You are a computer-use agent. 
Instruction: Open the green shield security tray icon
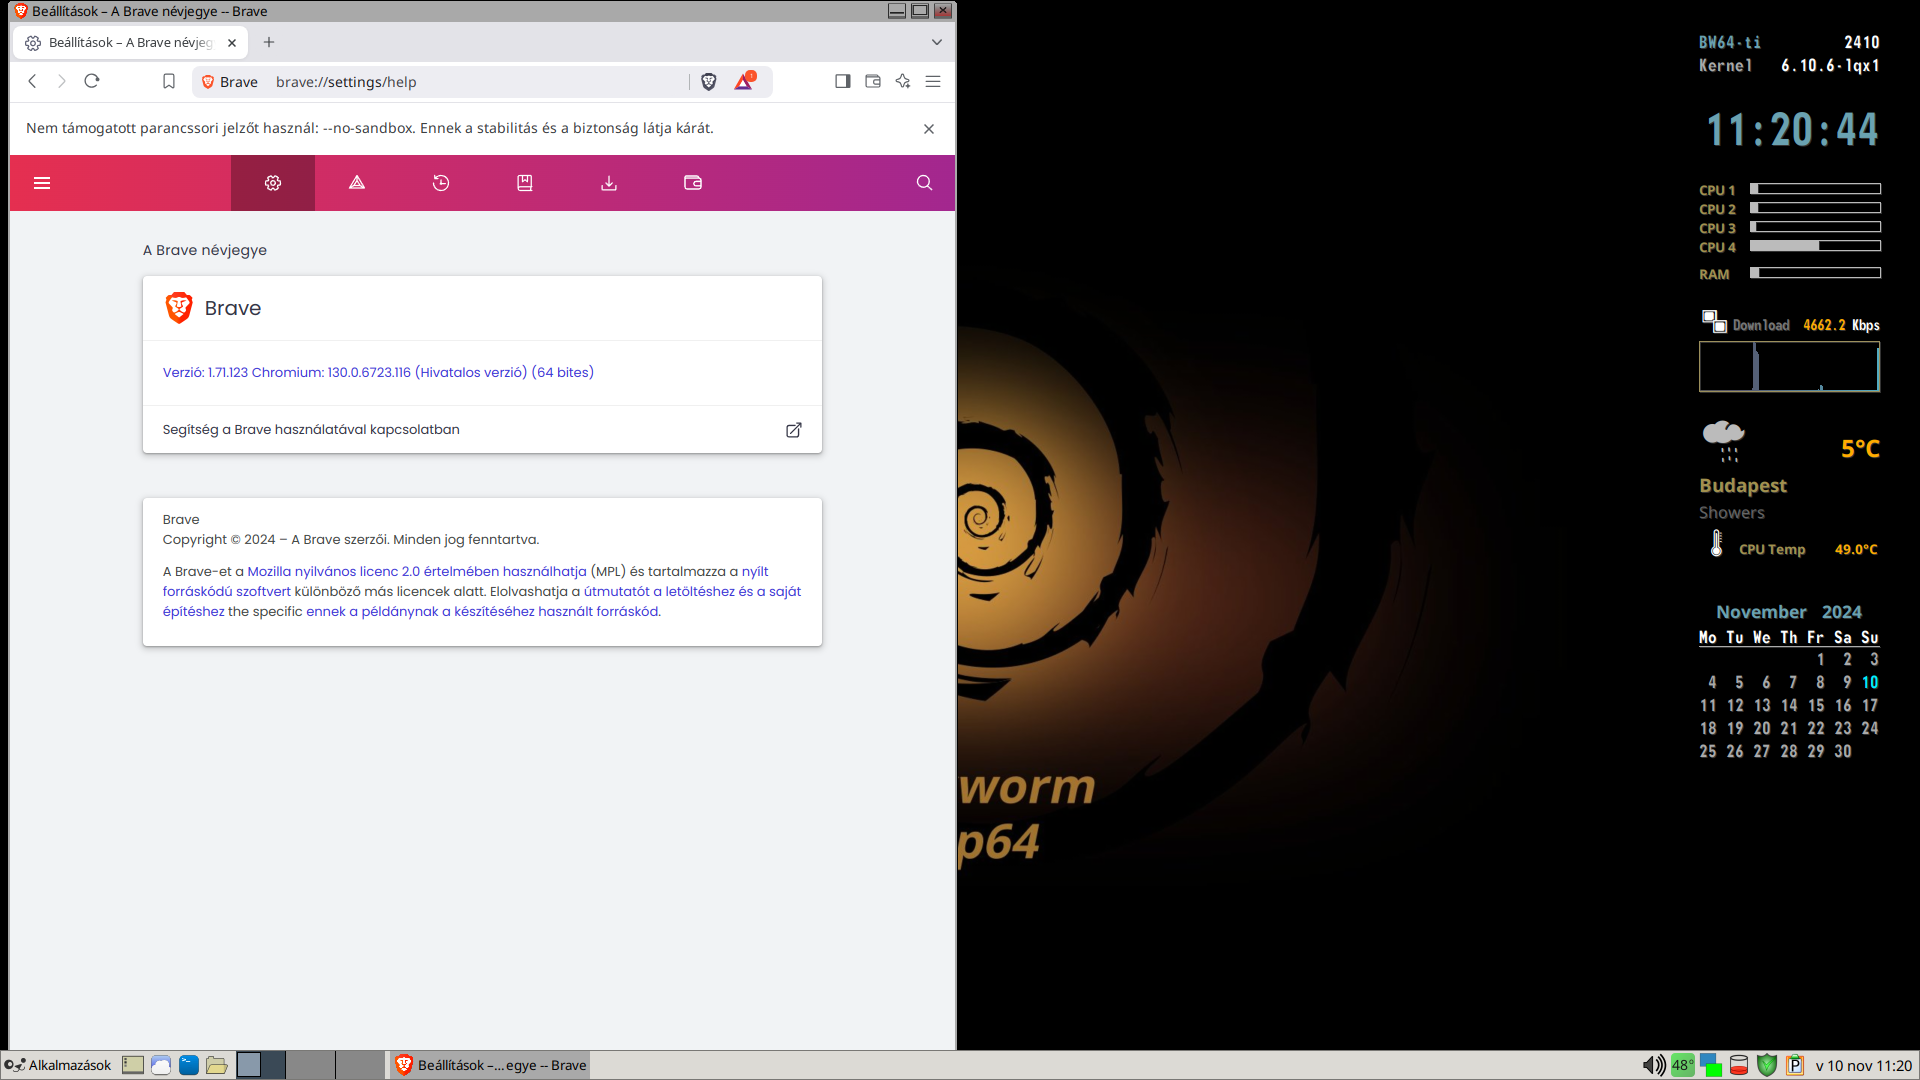click(1767, 1066)
